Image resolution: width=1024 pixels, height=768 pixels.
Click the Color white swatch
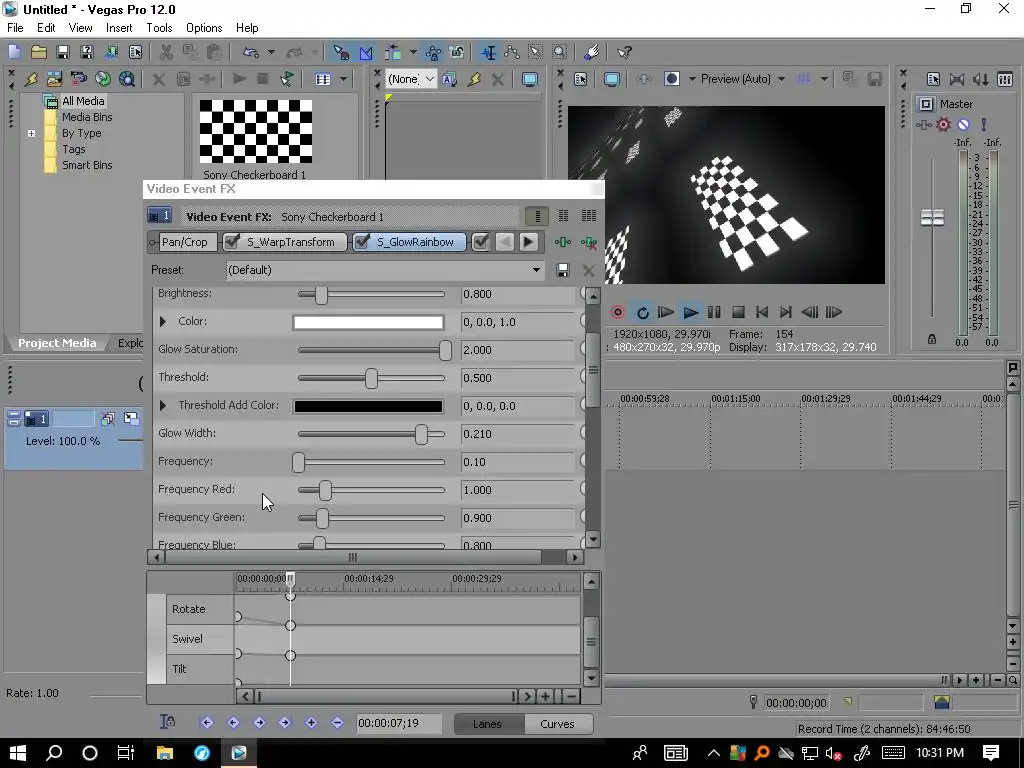coord(368,322)
